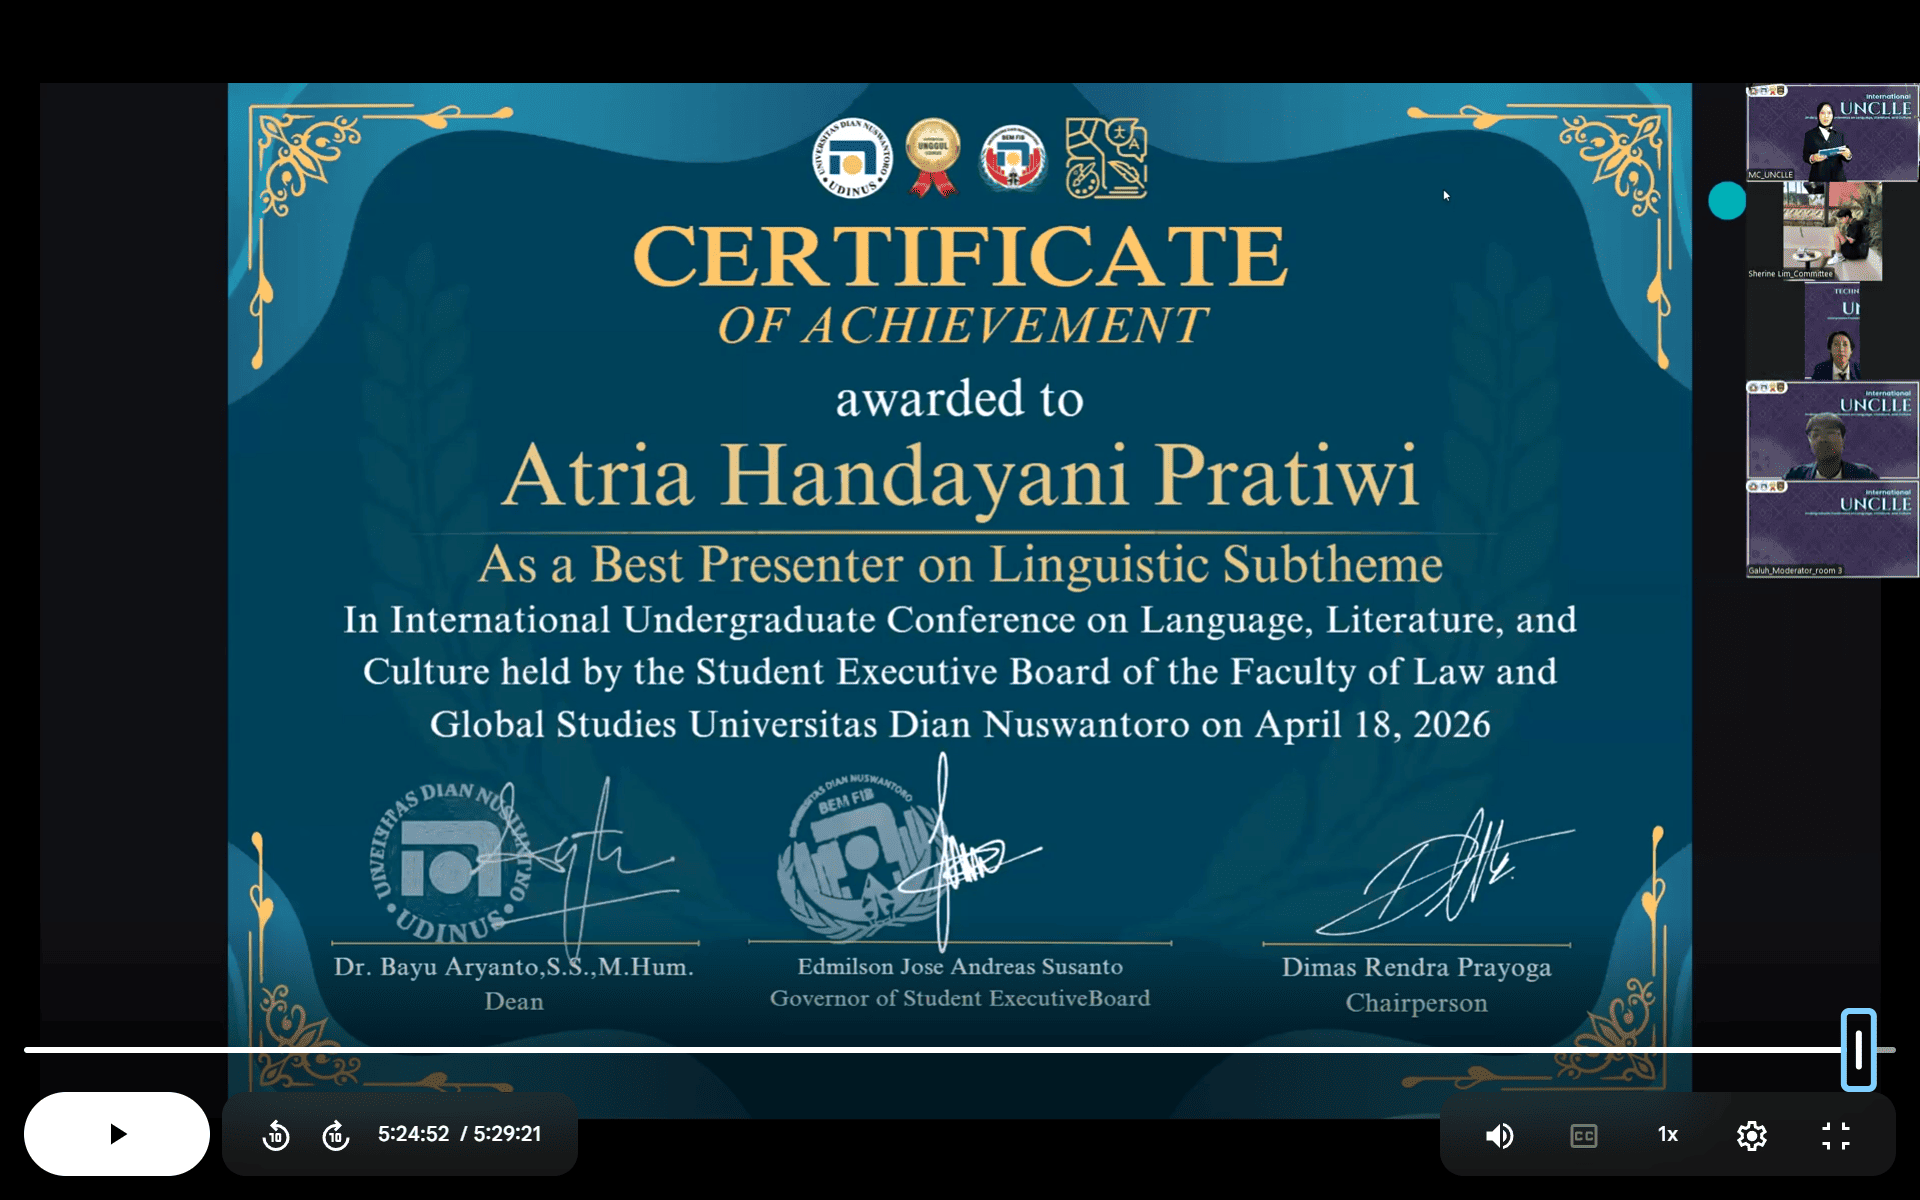The image size is (1920, 1200).
Task: Click the Dr. Bayu Aryanto dean name
Action: pos(513,967)
